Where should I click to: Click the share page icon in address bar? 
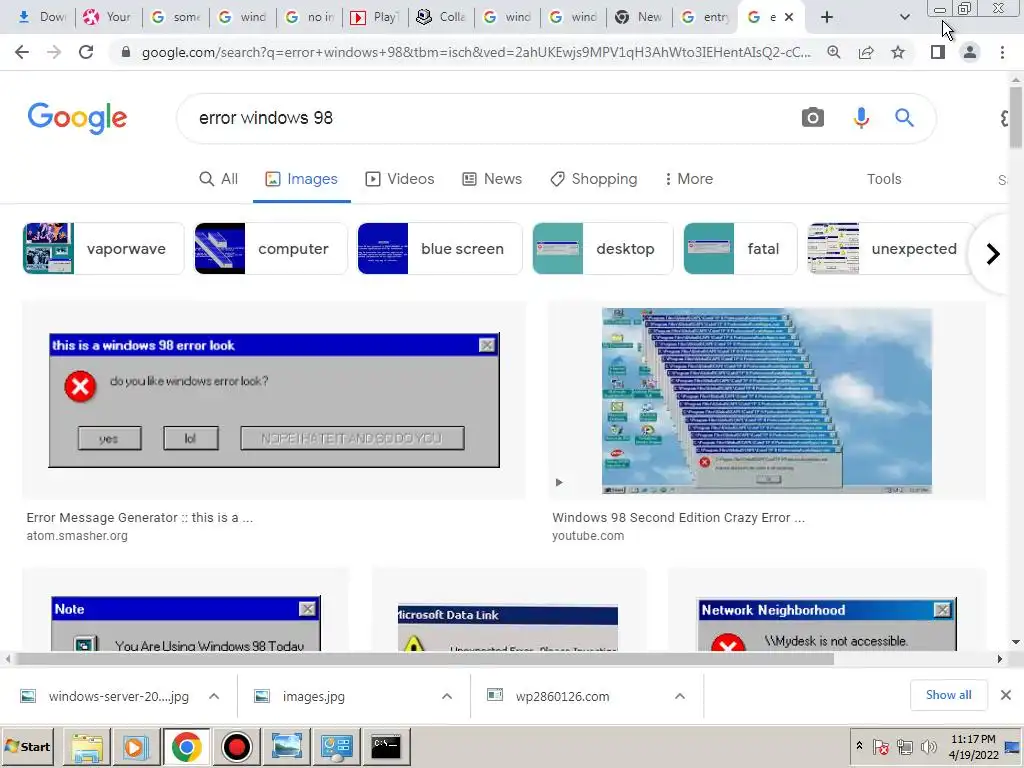tap(866, 52)
